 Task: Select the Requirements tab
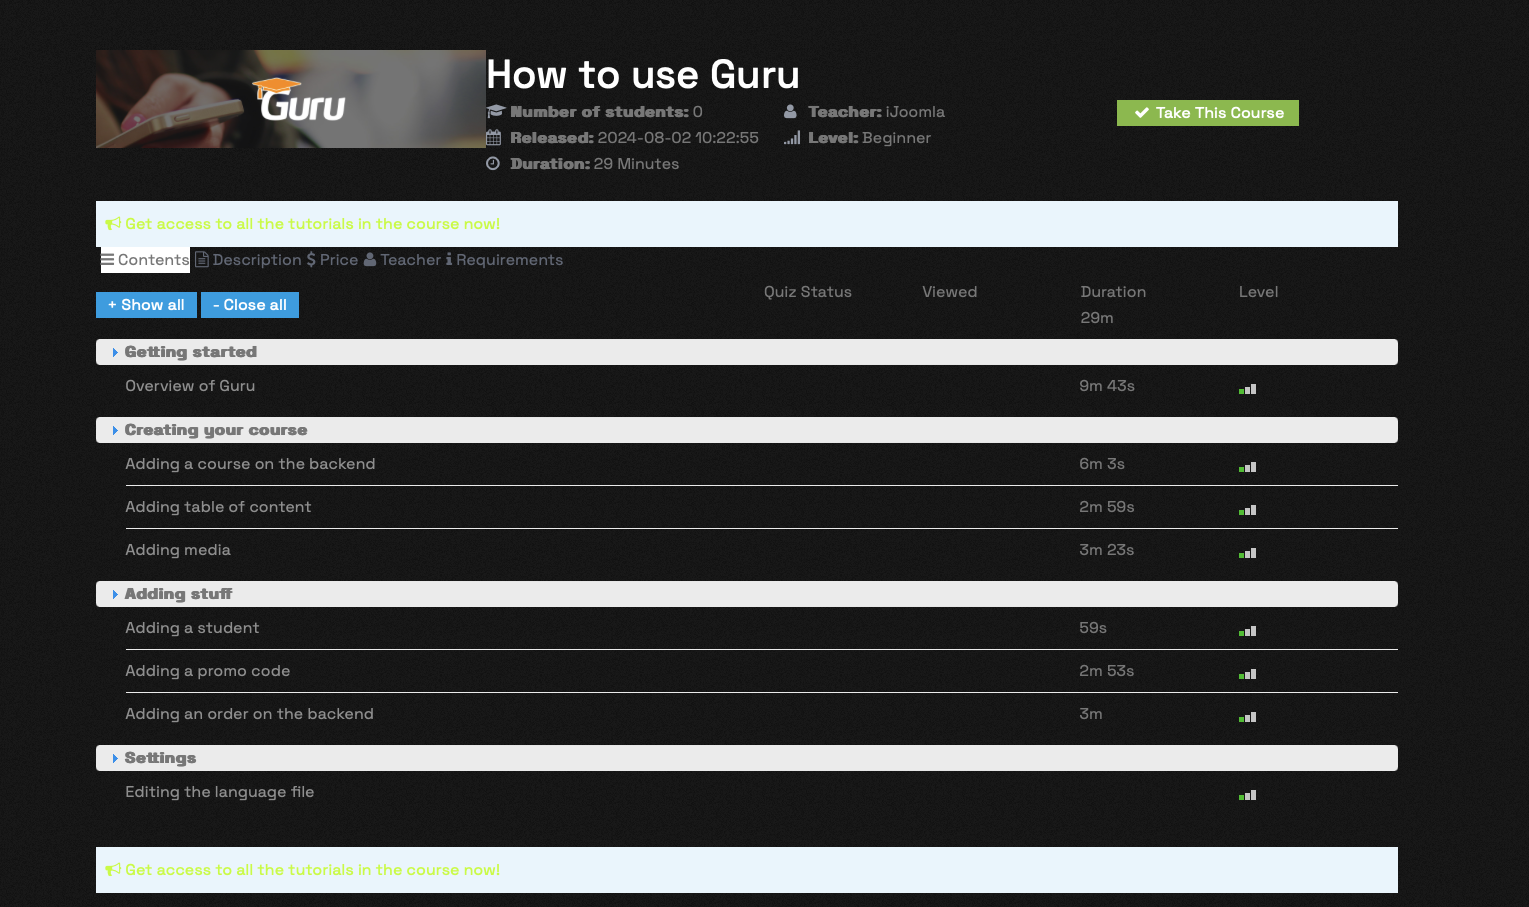pos(504,260)
